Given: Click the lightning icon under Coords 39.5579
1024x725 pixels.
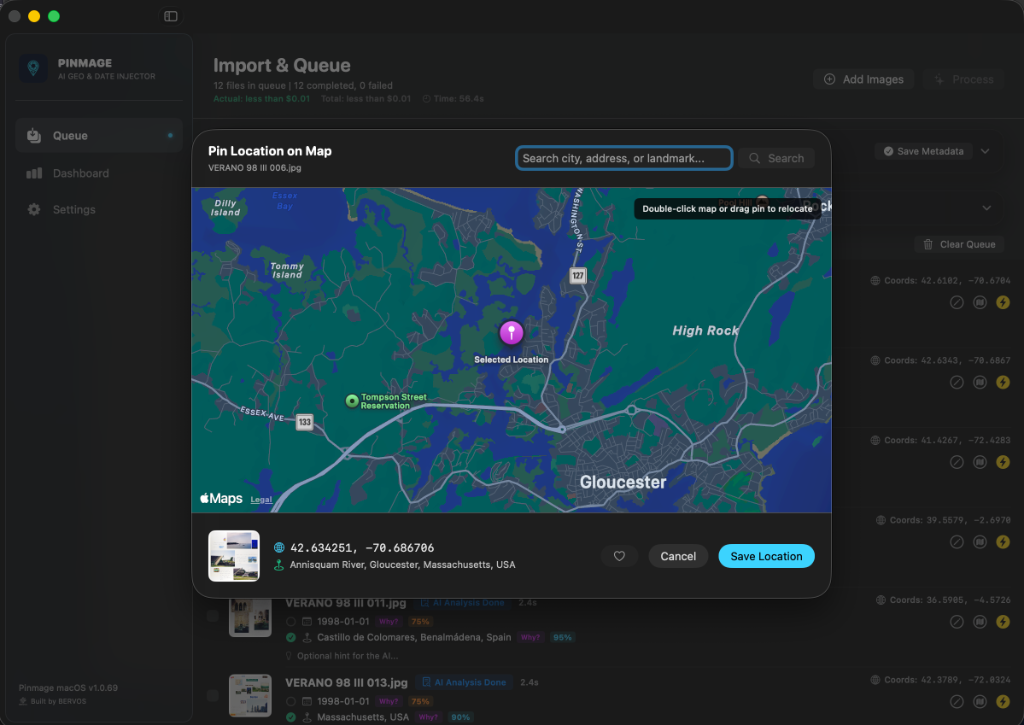Looking at the screenshot, I should coord(1002,541).
